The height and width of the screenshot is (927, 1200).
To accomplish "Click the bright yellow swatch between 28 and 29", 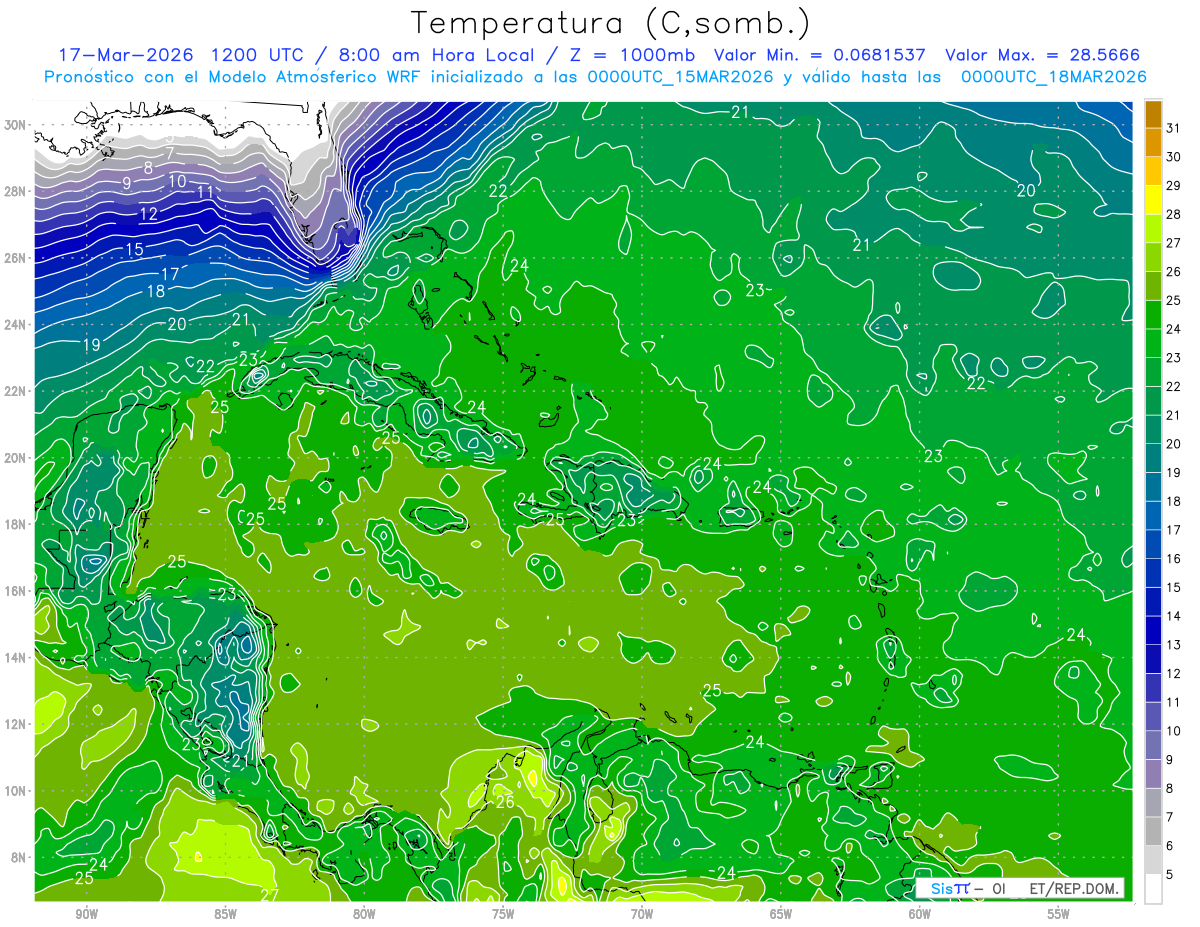I will click(1154, 200).
